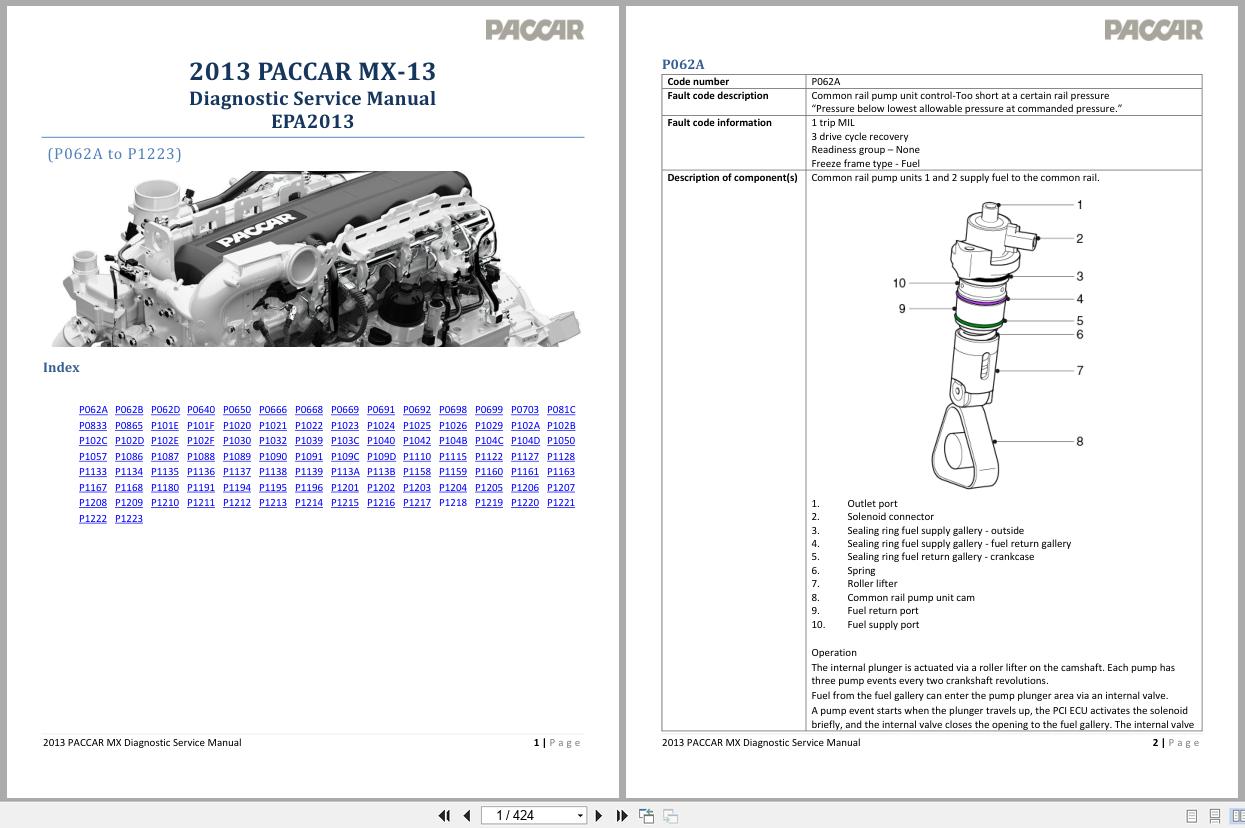Jump to fault code P0703
Image resolution: width=1245 pixels, height=828 pixels.
(525, 410)
